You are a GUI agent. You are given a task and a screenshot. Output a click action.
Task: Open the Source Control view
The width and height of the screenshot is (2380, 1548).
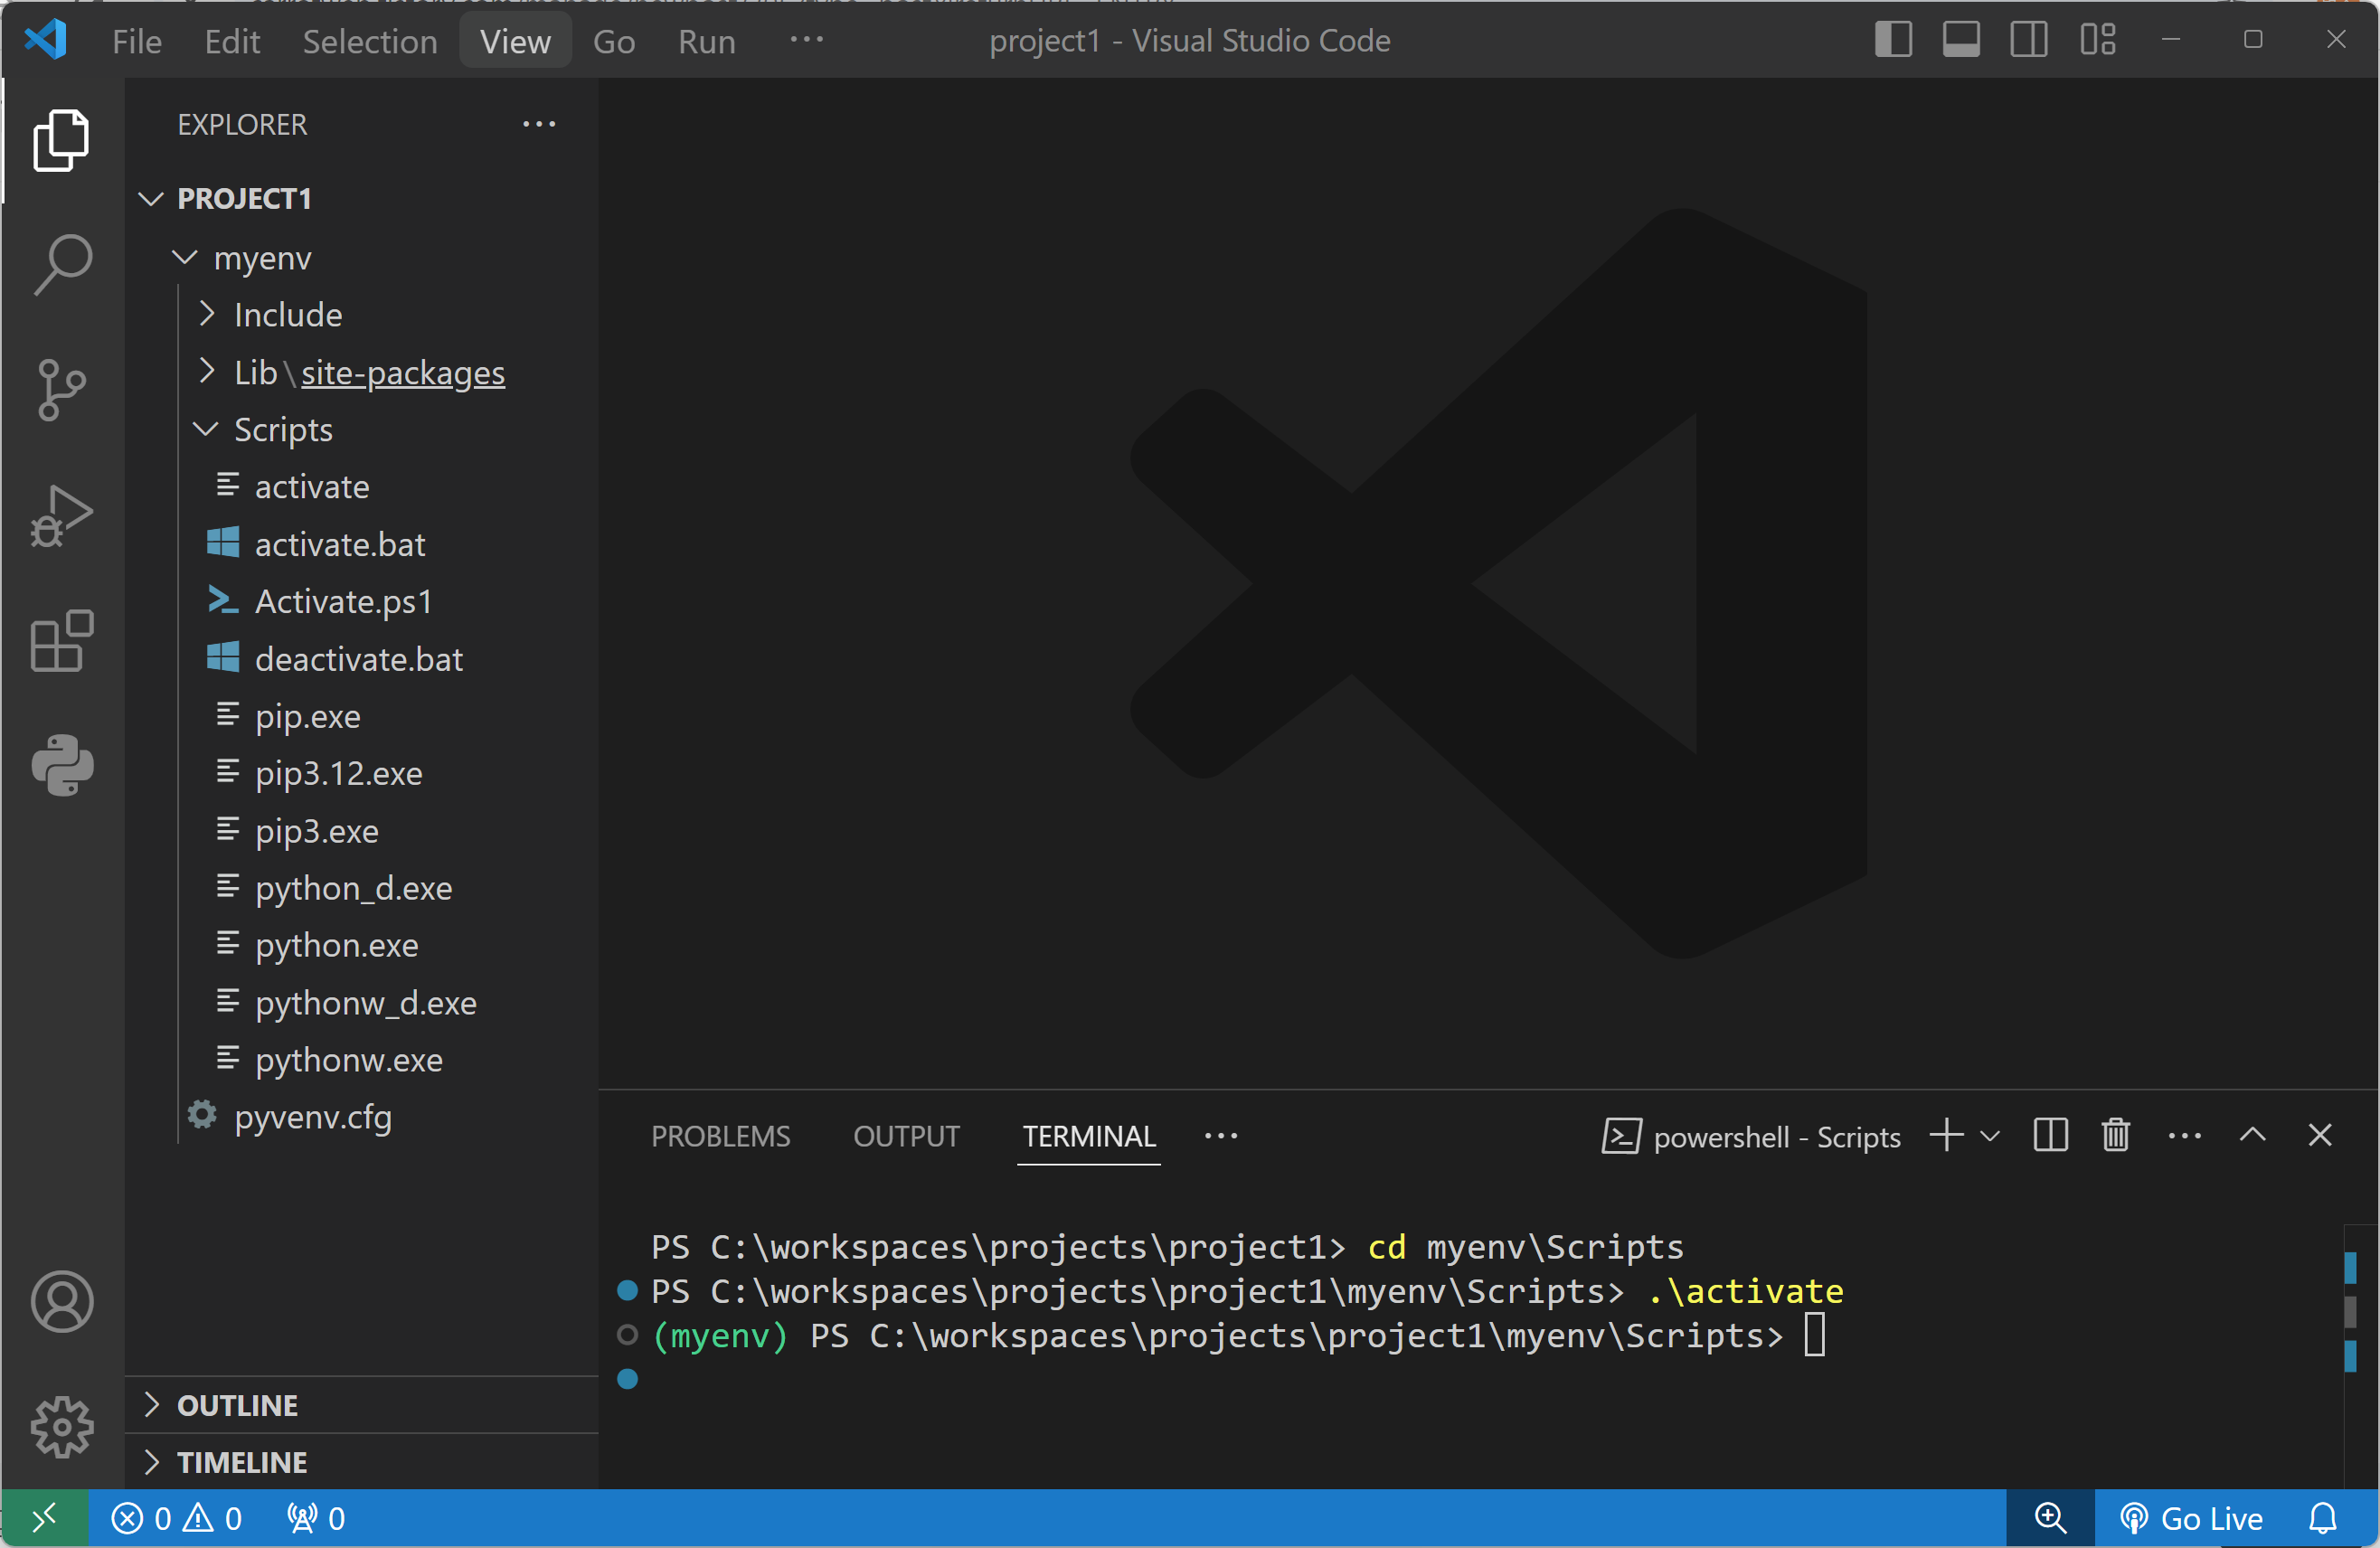tap(62, 390)
